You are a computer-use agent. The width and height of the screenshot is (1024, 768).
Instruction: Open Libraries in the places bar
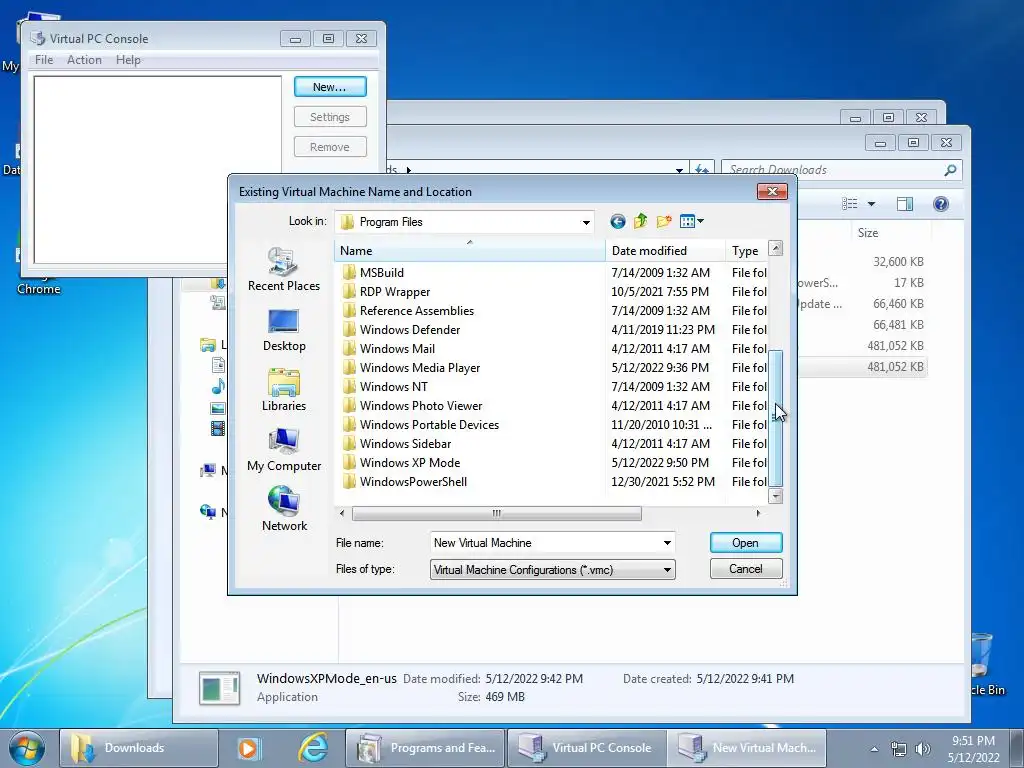[284, 390]
